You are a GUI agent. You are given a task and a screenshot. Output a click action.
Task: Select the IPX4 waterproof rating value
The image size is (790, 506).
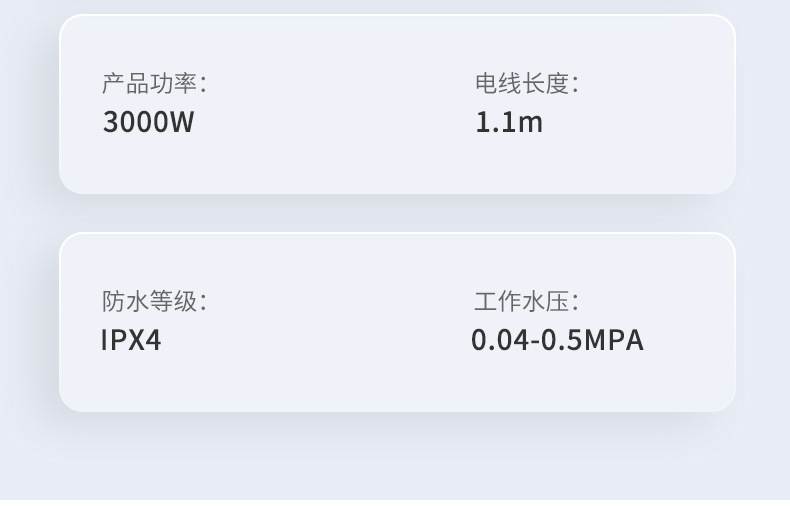point(131,340)
